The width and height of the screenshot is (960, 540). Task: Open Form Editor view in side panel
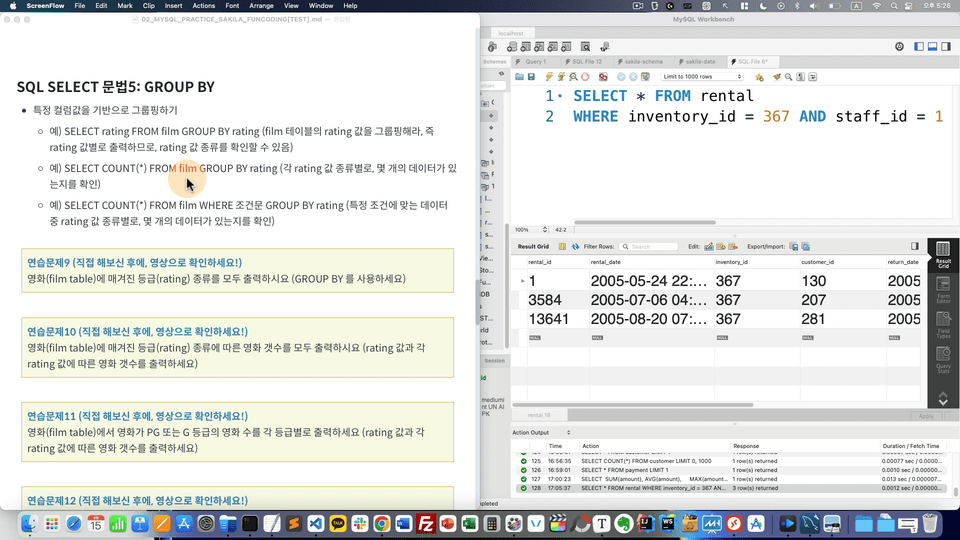[x=943, y=290]
